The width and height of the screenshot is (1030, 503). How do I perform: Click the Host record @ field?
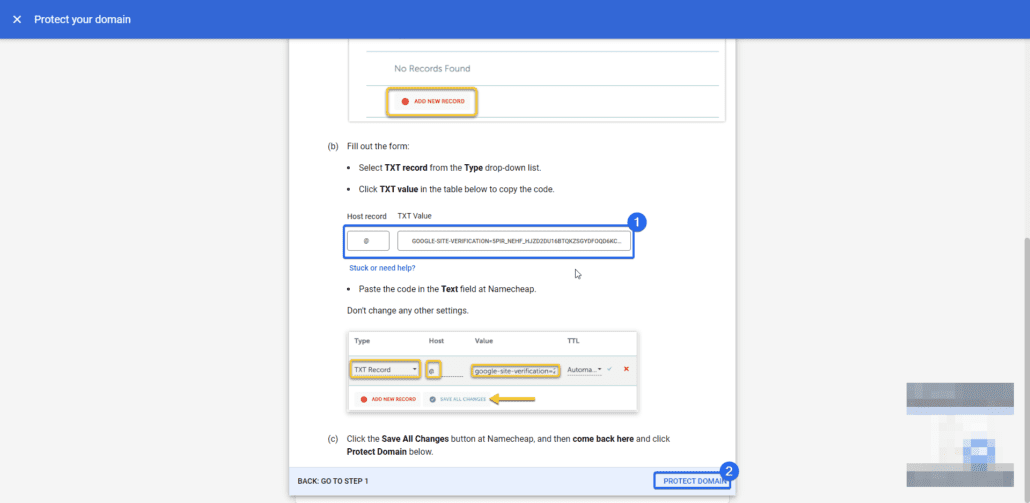tap(368, 240)
